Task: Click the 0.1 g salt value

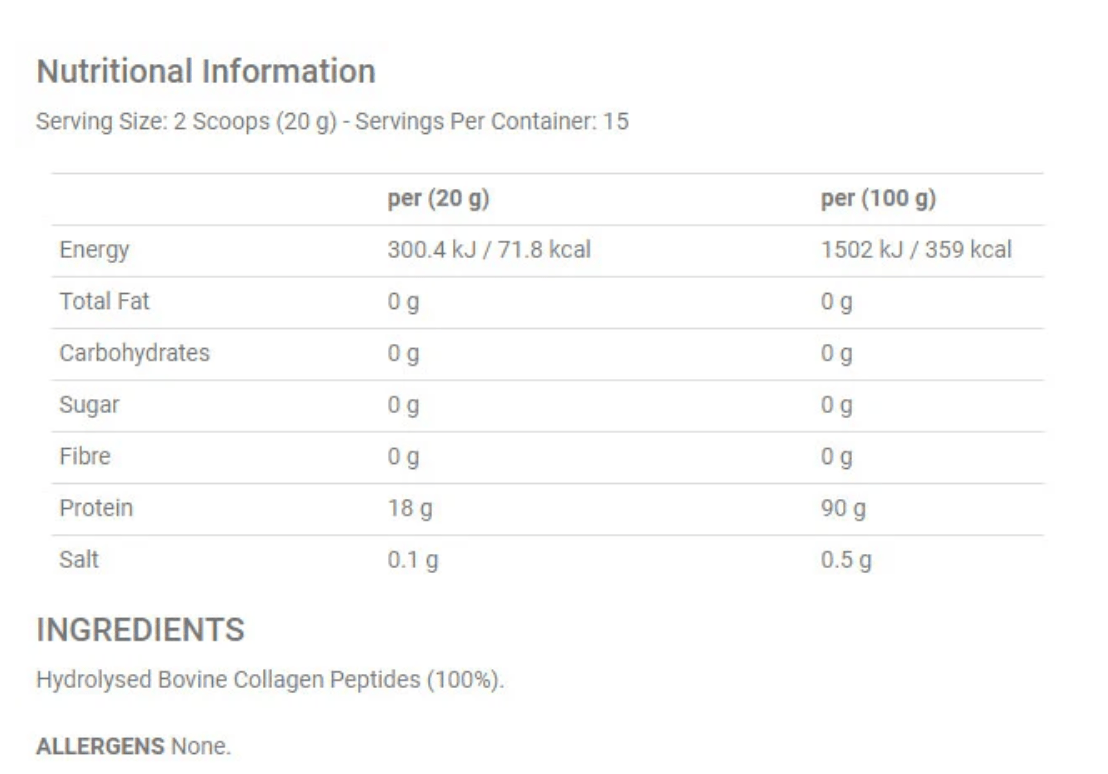Action: (413, 561)
